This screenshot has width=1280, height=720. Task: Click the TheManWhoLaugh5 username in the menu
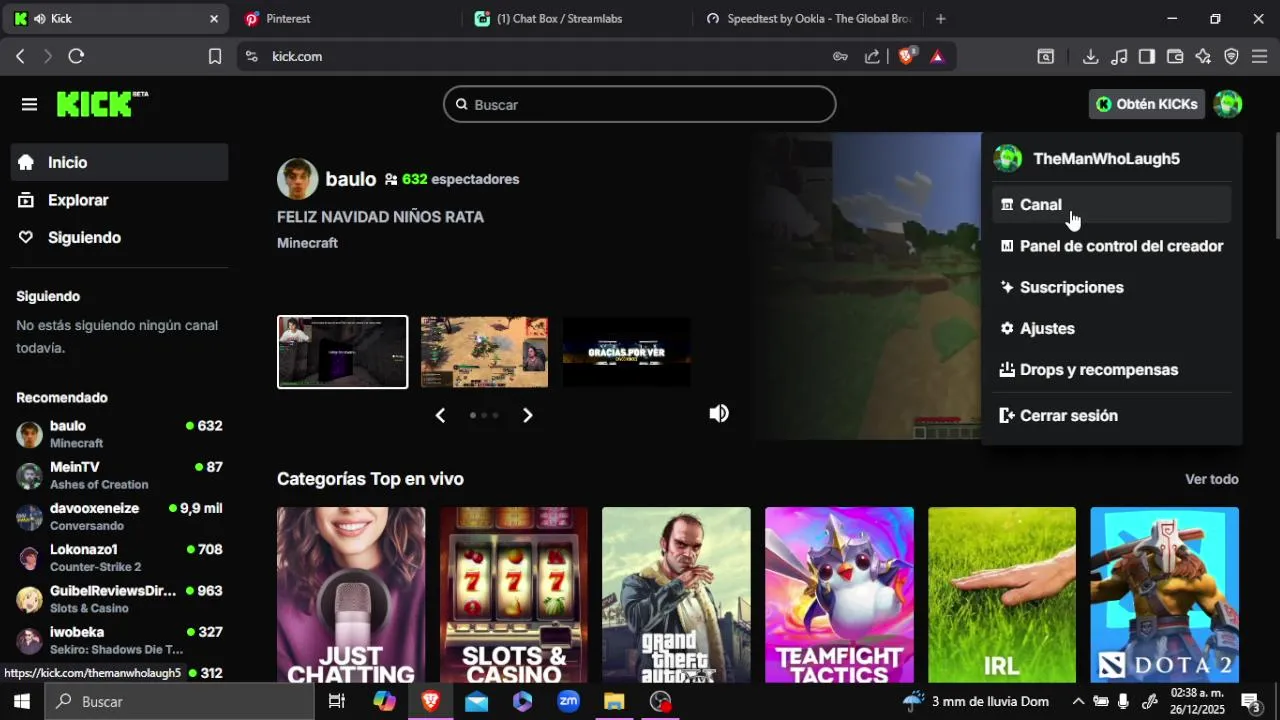tap(1106, 159)
